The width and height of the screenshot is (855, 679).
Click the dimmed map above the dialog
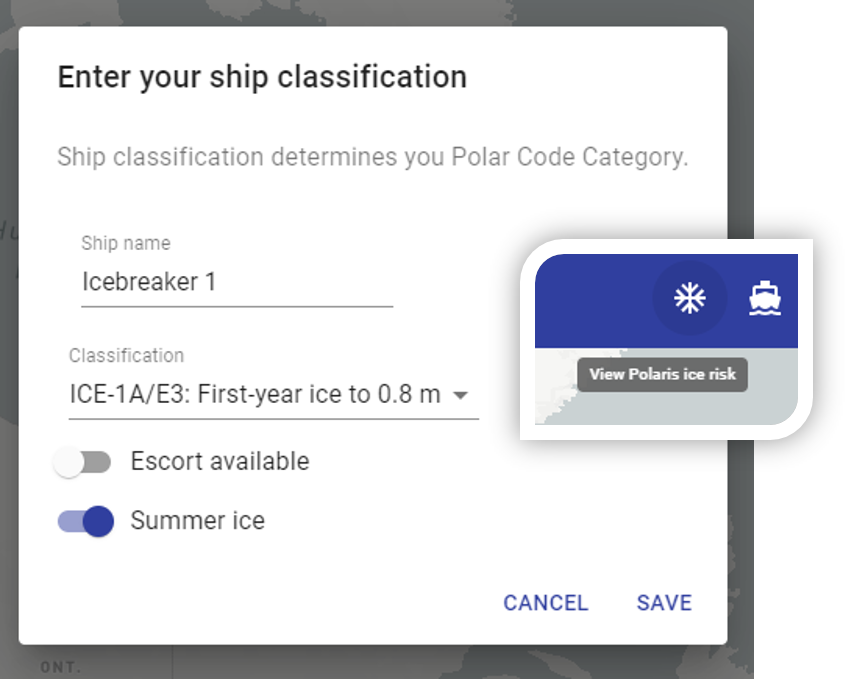coord(300,12)
